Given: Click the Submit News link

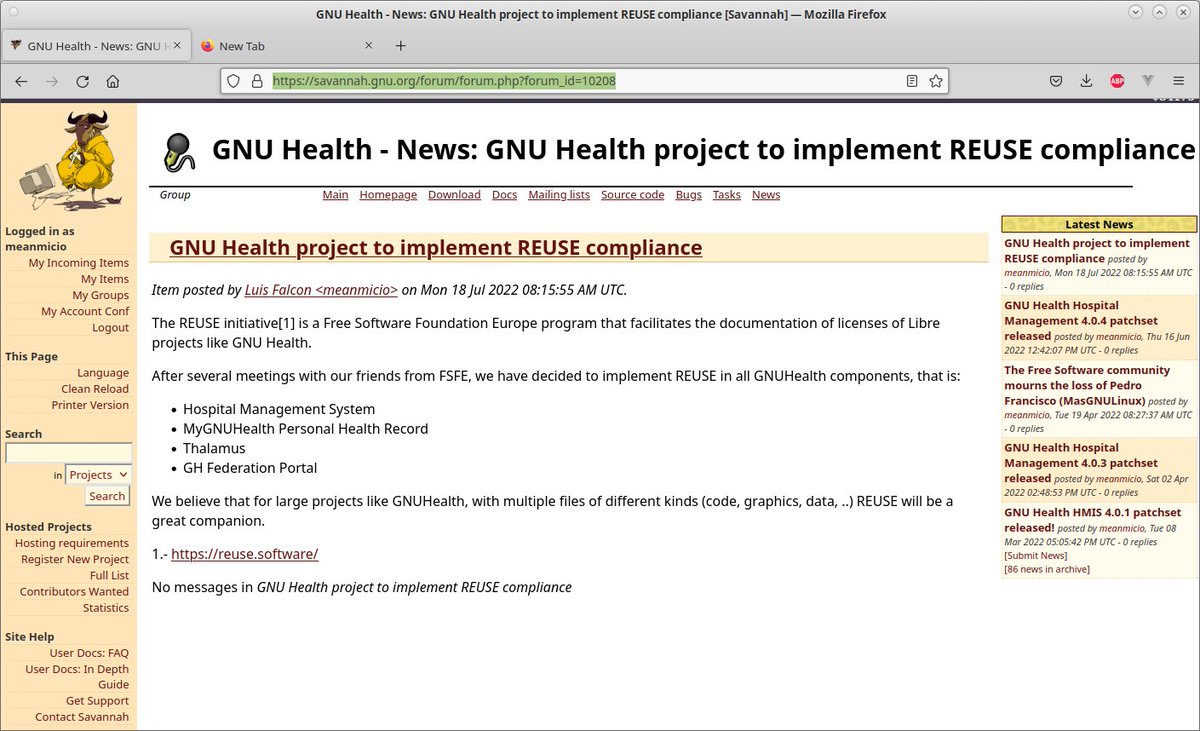Looking at the screenshot, I should (1036, 555).
